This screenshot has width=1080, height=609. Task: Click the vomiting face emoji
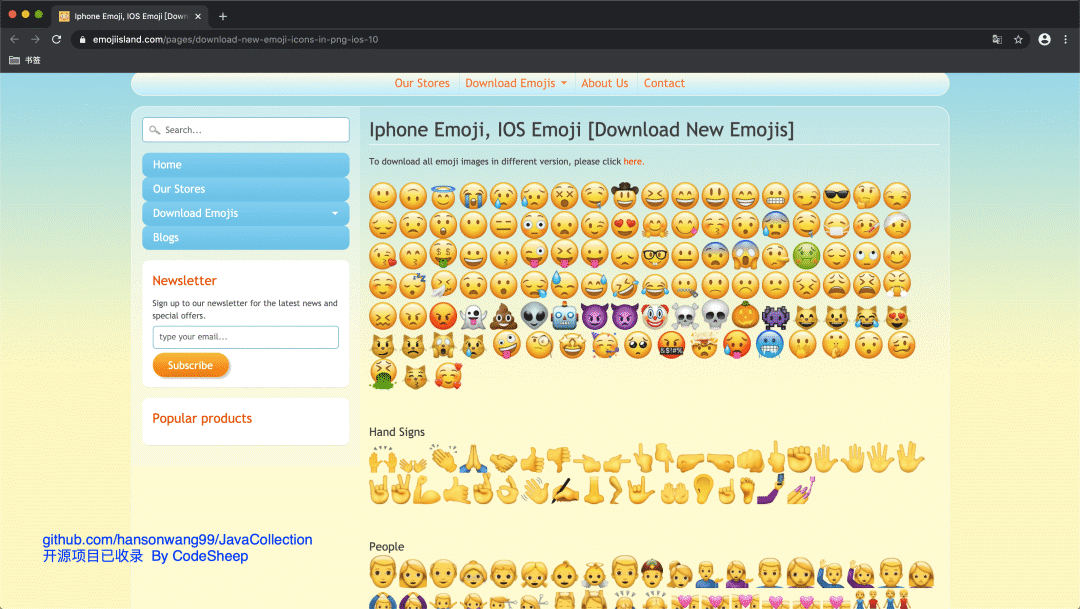[382, 375]
